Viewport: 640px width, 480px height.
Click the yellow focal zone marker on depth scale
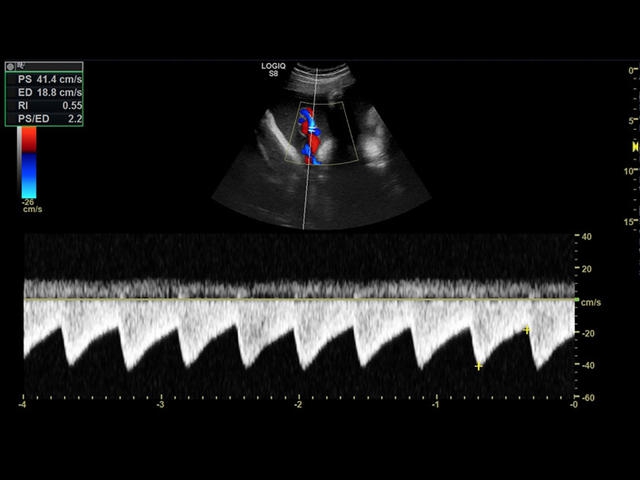(634, 147)
